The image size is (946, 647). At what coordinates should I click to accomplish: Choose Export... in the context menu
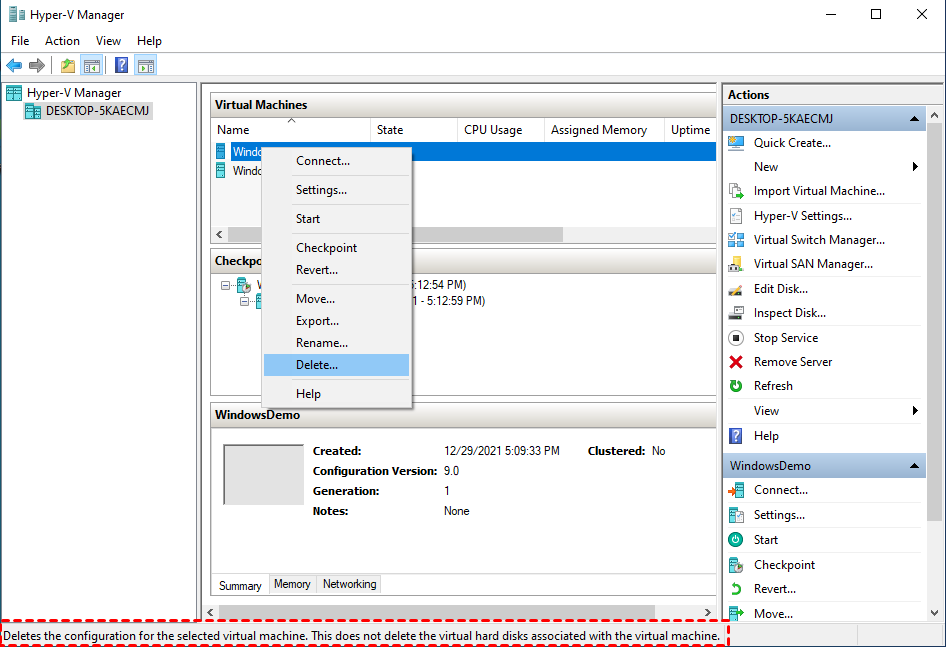(337, 321)
